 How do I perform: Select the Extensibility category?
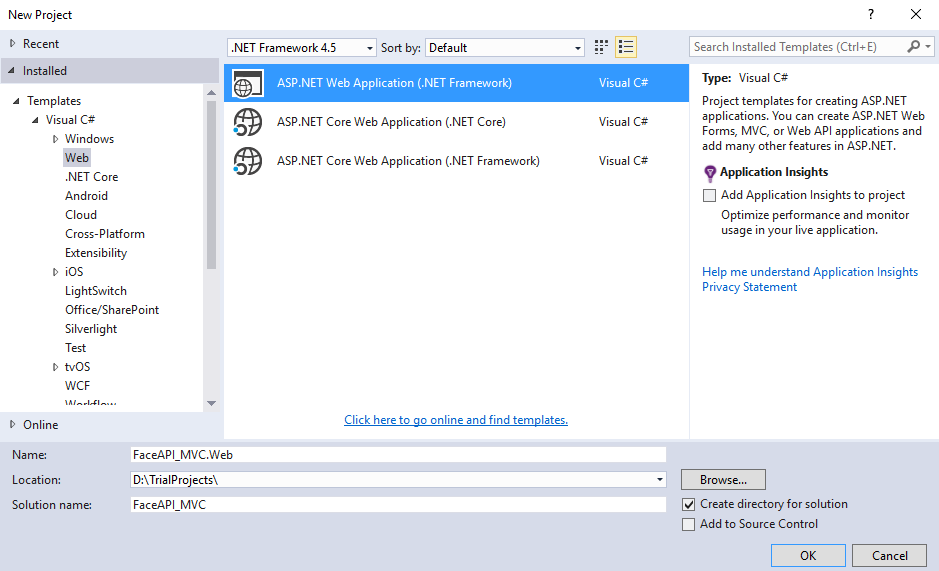96,253
